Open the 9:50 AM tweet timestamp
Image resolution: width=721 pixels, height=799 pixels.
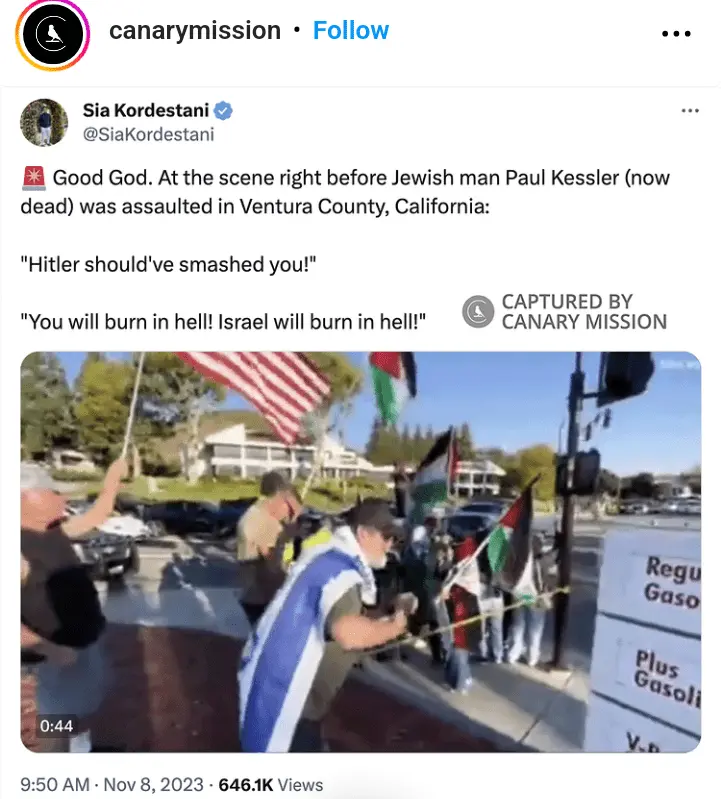coord(55,785)
